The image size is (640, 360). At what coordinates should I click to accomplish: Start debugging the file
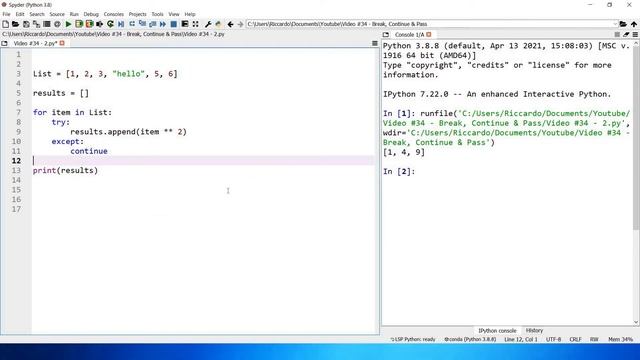[x=121, y=24]
